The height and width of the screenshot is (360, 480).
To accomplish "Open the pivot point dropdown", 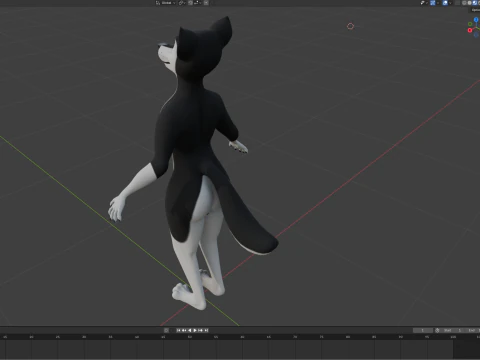I will tap(182, 3).
